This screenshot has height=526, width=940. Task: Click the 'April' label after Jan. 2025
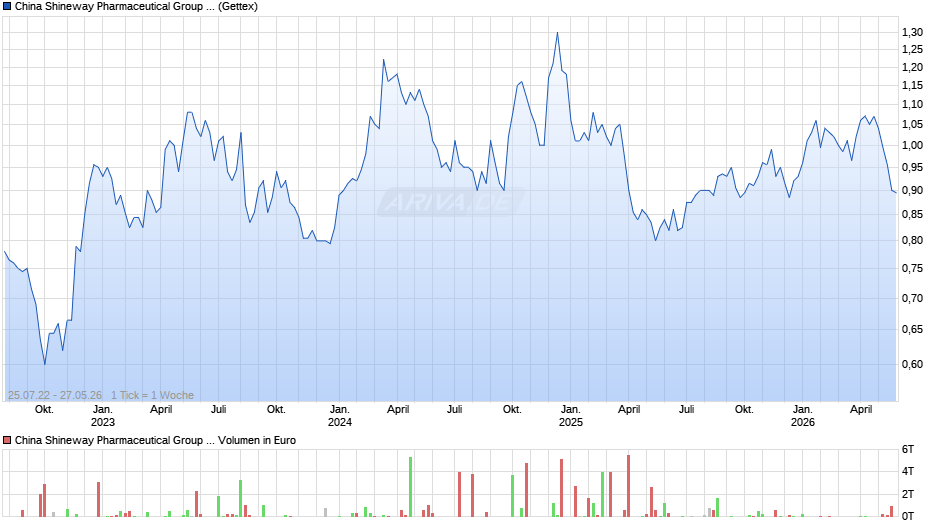pos(629,410)
